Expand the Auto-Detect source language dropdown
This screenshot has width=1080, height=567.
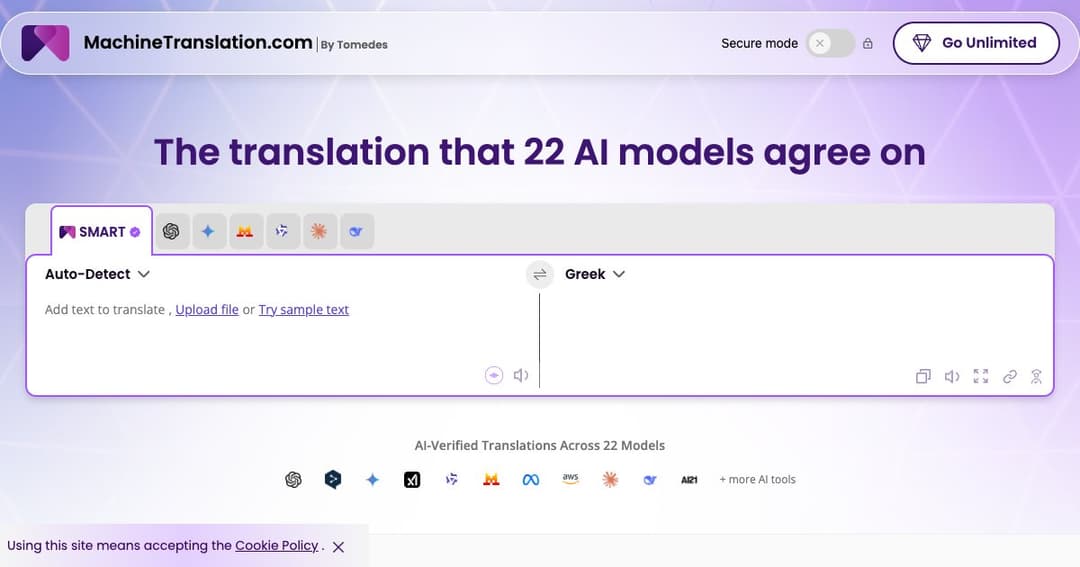[x=97, y=274]
